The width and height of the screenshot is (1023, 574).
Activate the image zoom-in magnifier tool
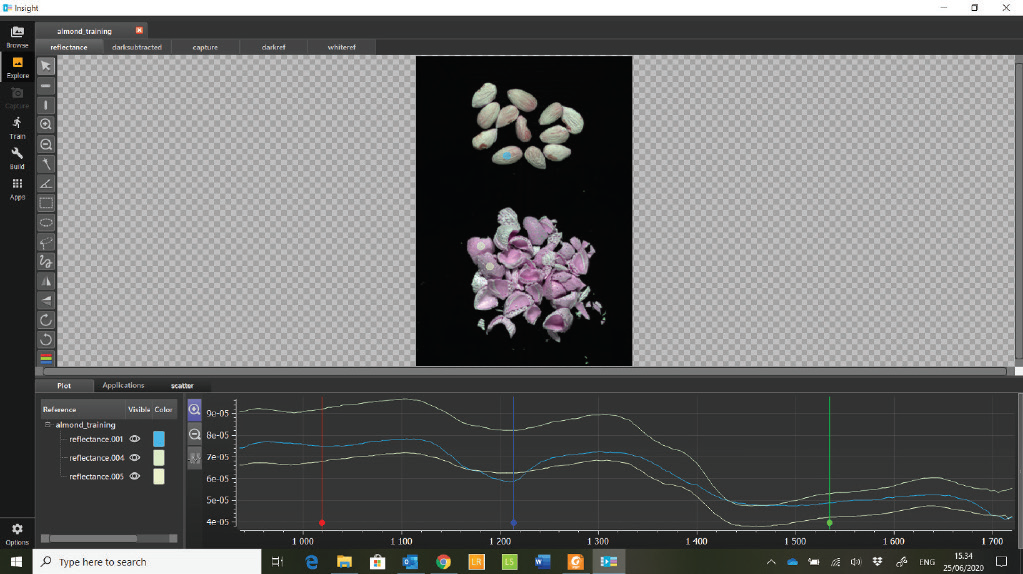46,124
